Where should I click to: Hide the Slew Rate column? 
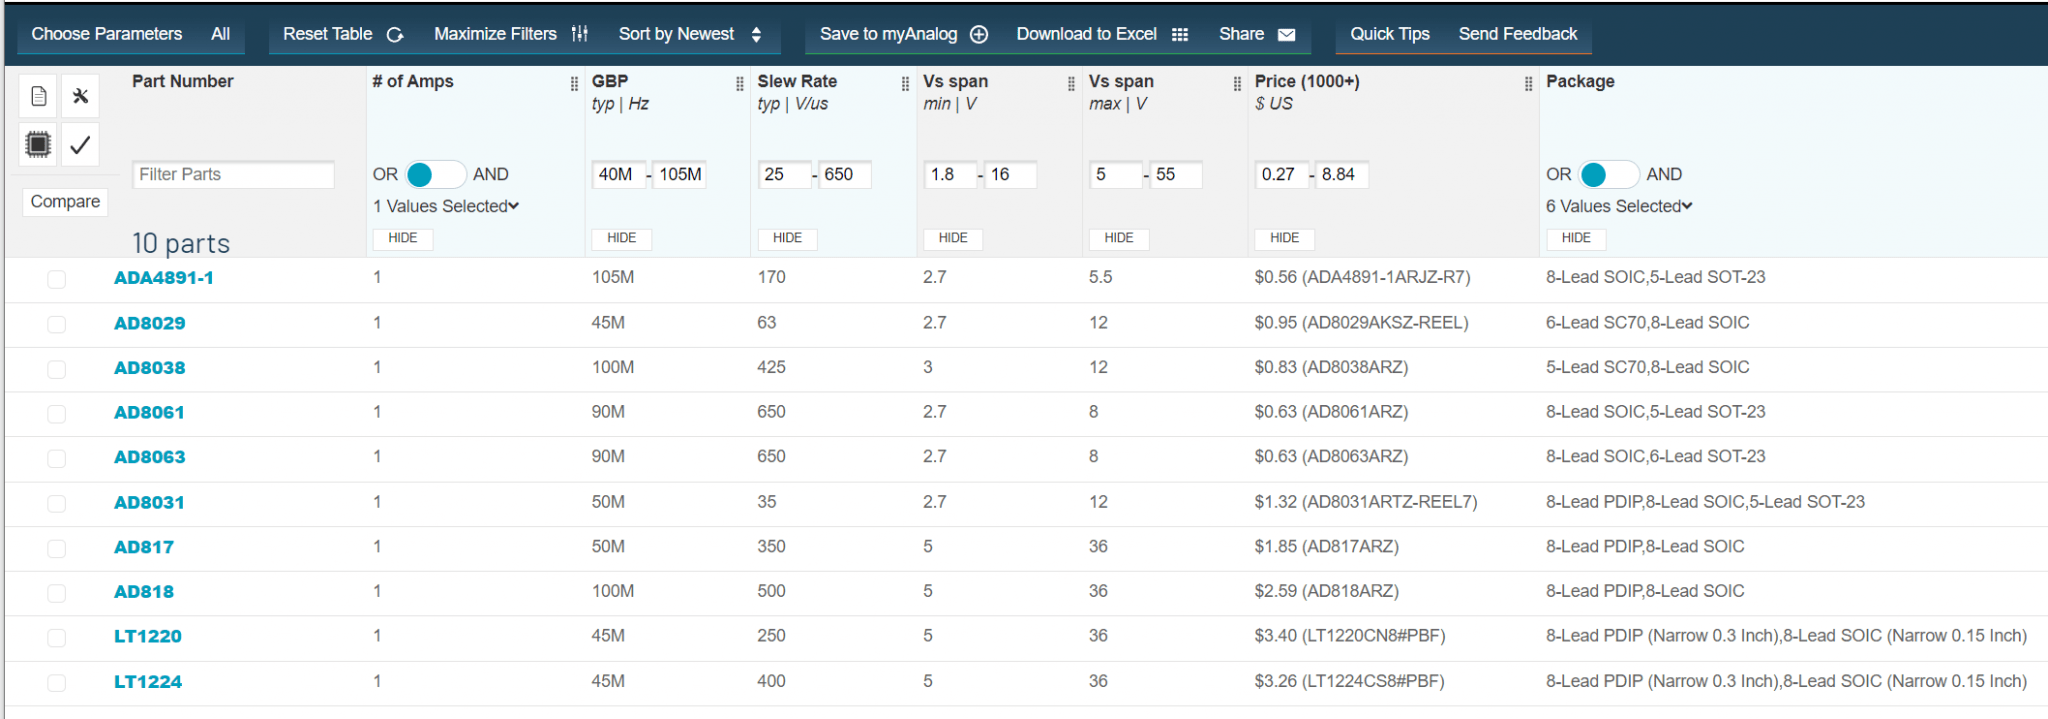[788, 238]
